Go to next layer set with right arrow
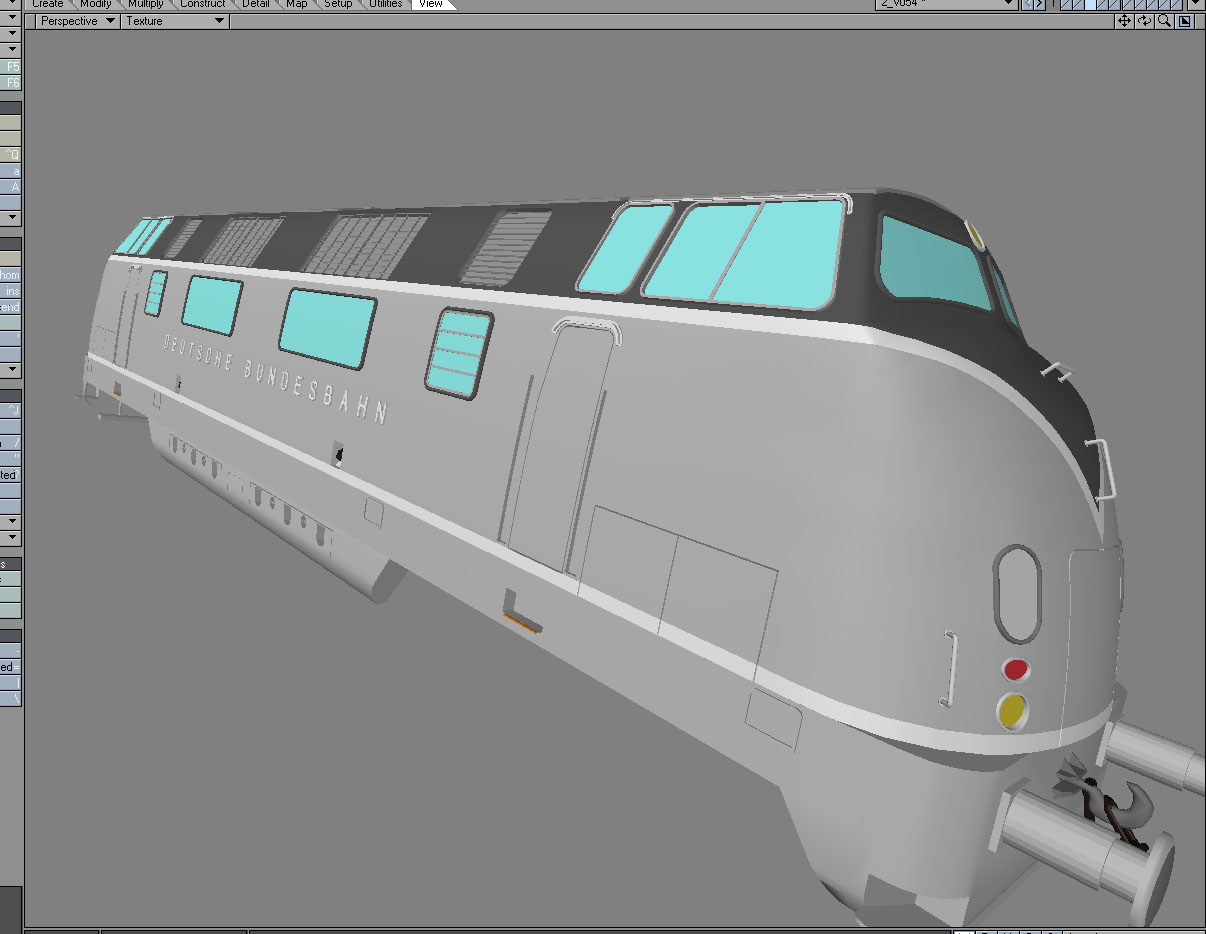 (1040, 4)
